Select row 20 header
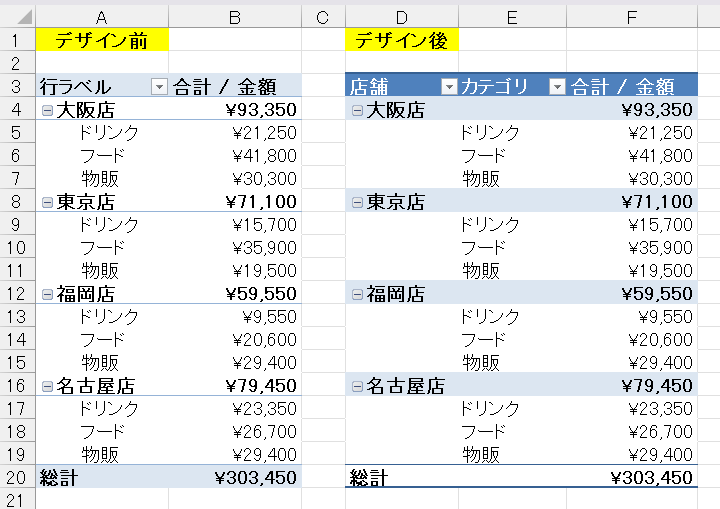This screenshot has height=509, width=720. click(17, 477)
